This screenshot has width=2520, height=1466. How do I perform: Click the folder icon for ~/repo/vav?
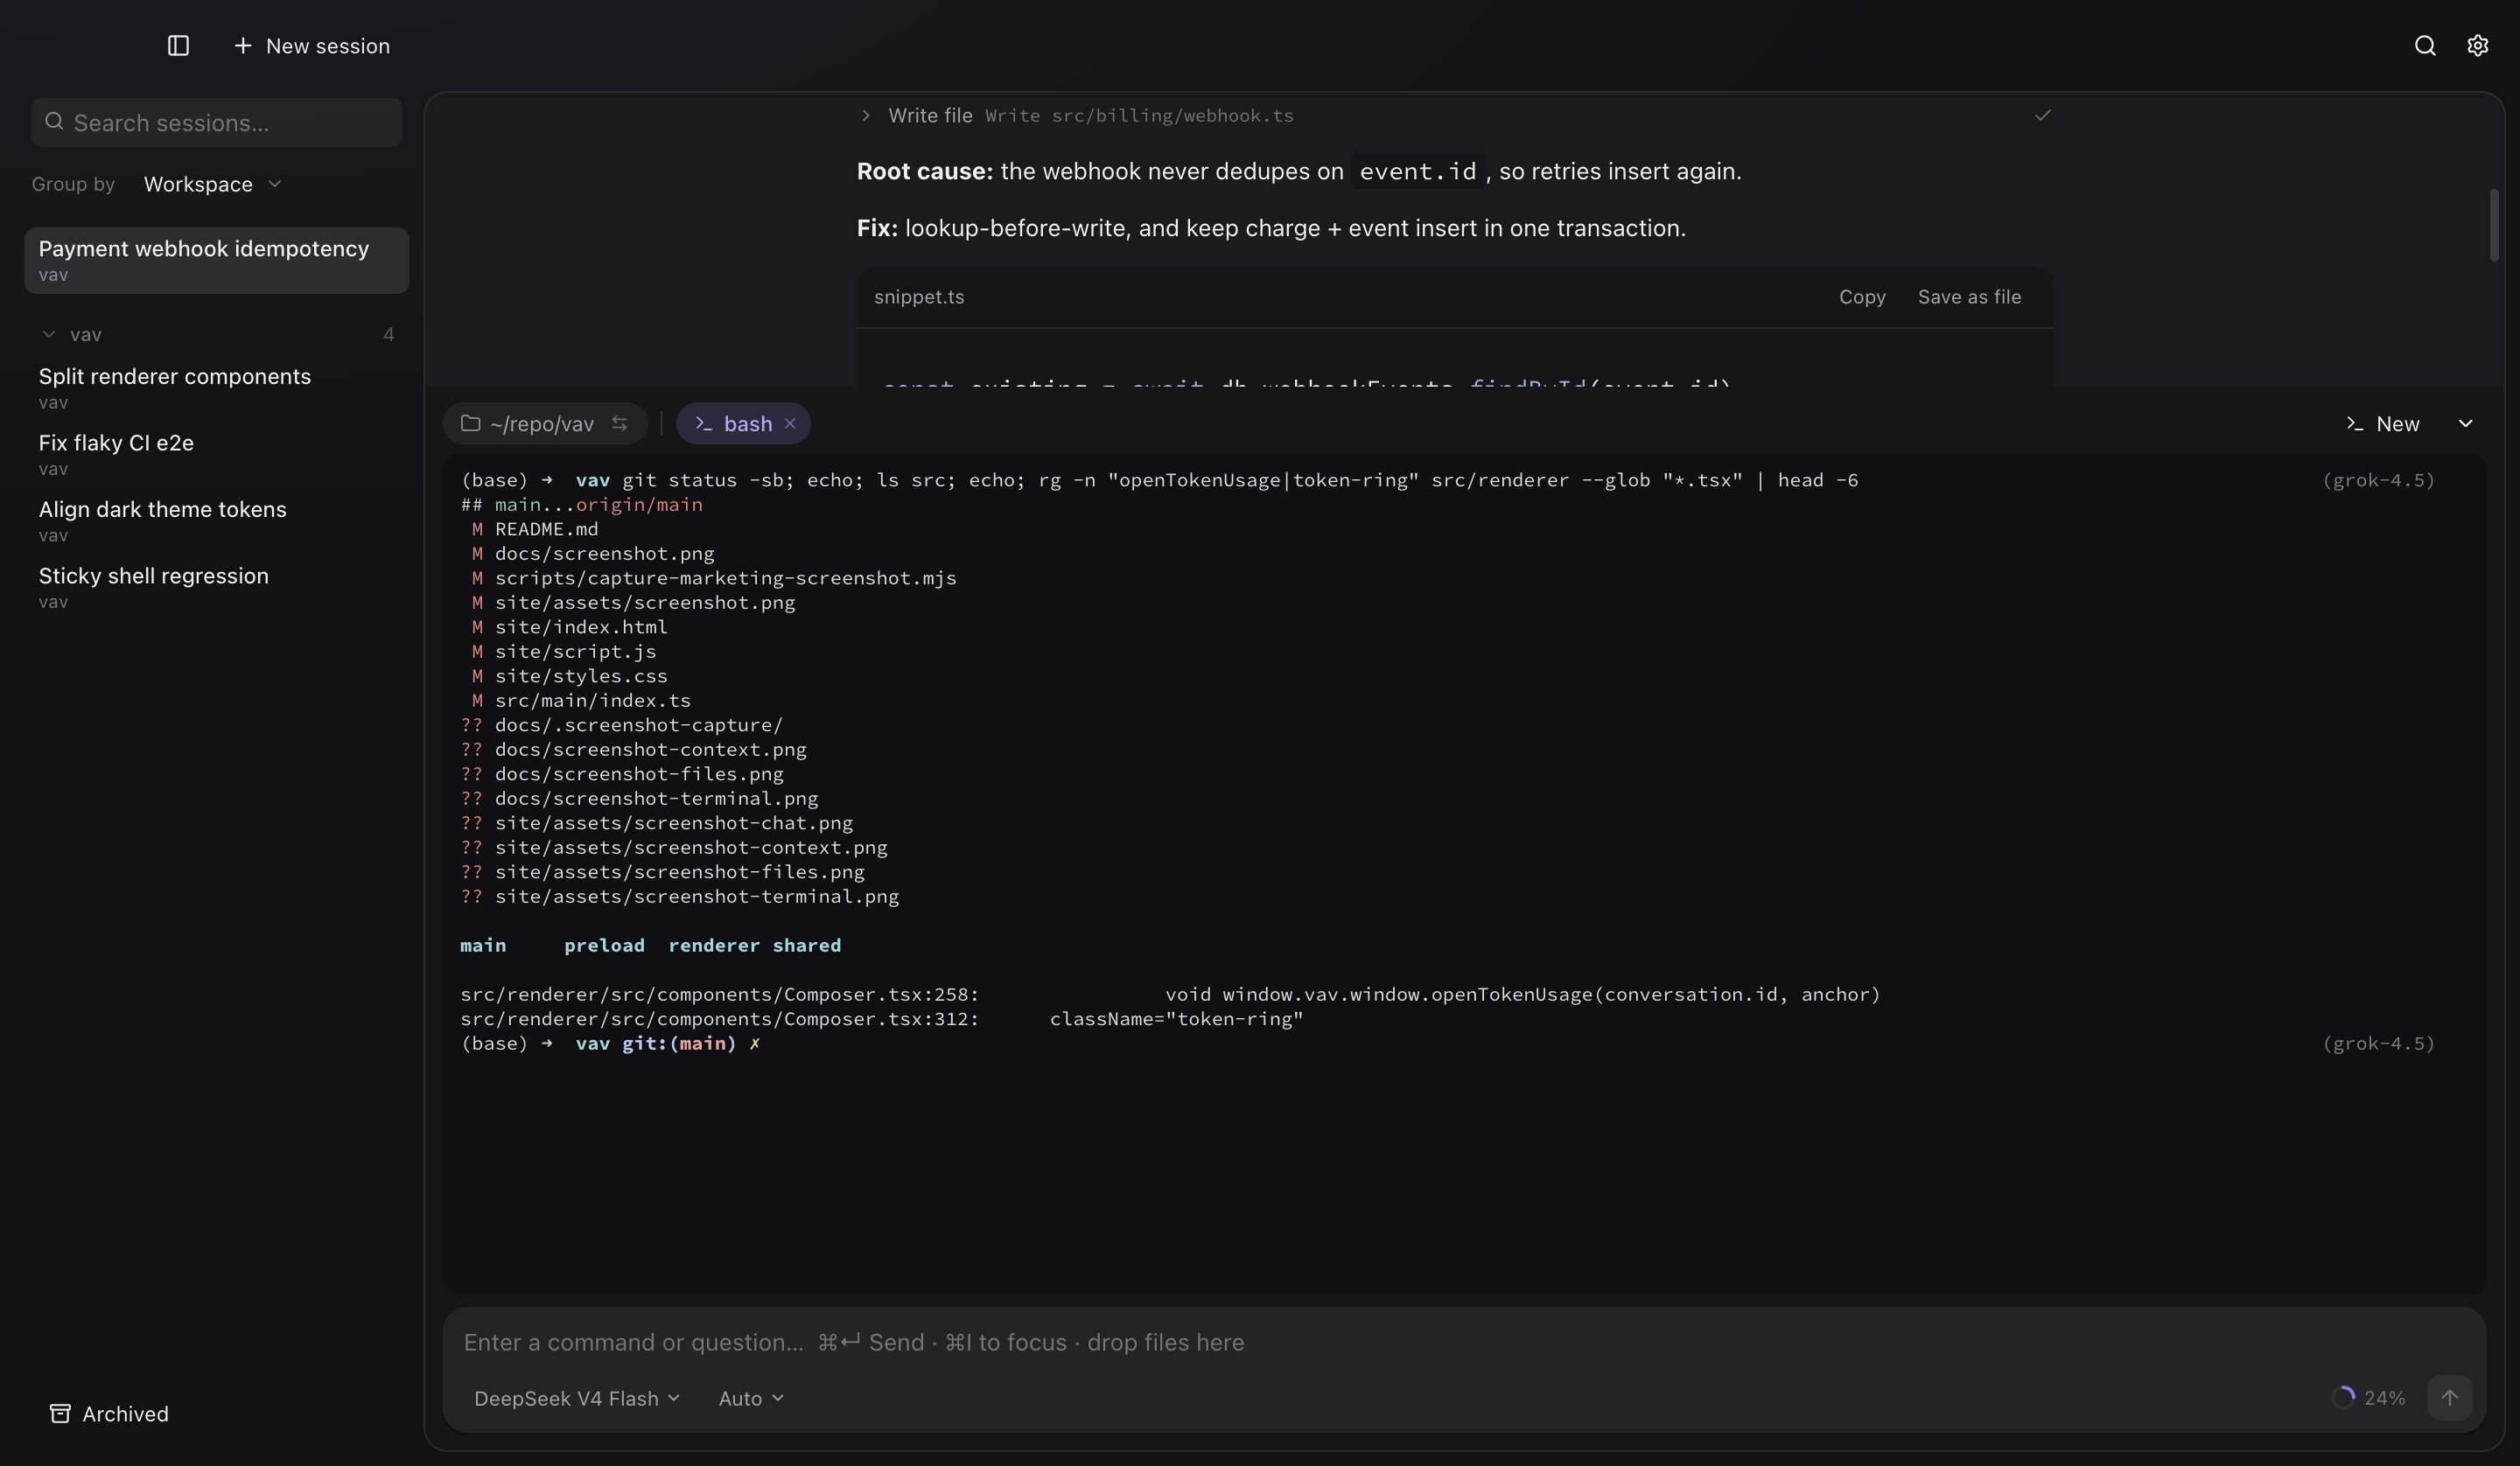470,424
